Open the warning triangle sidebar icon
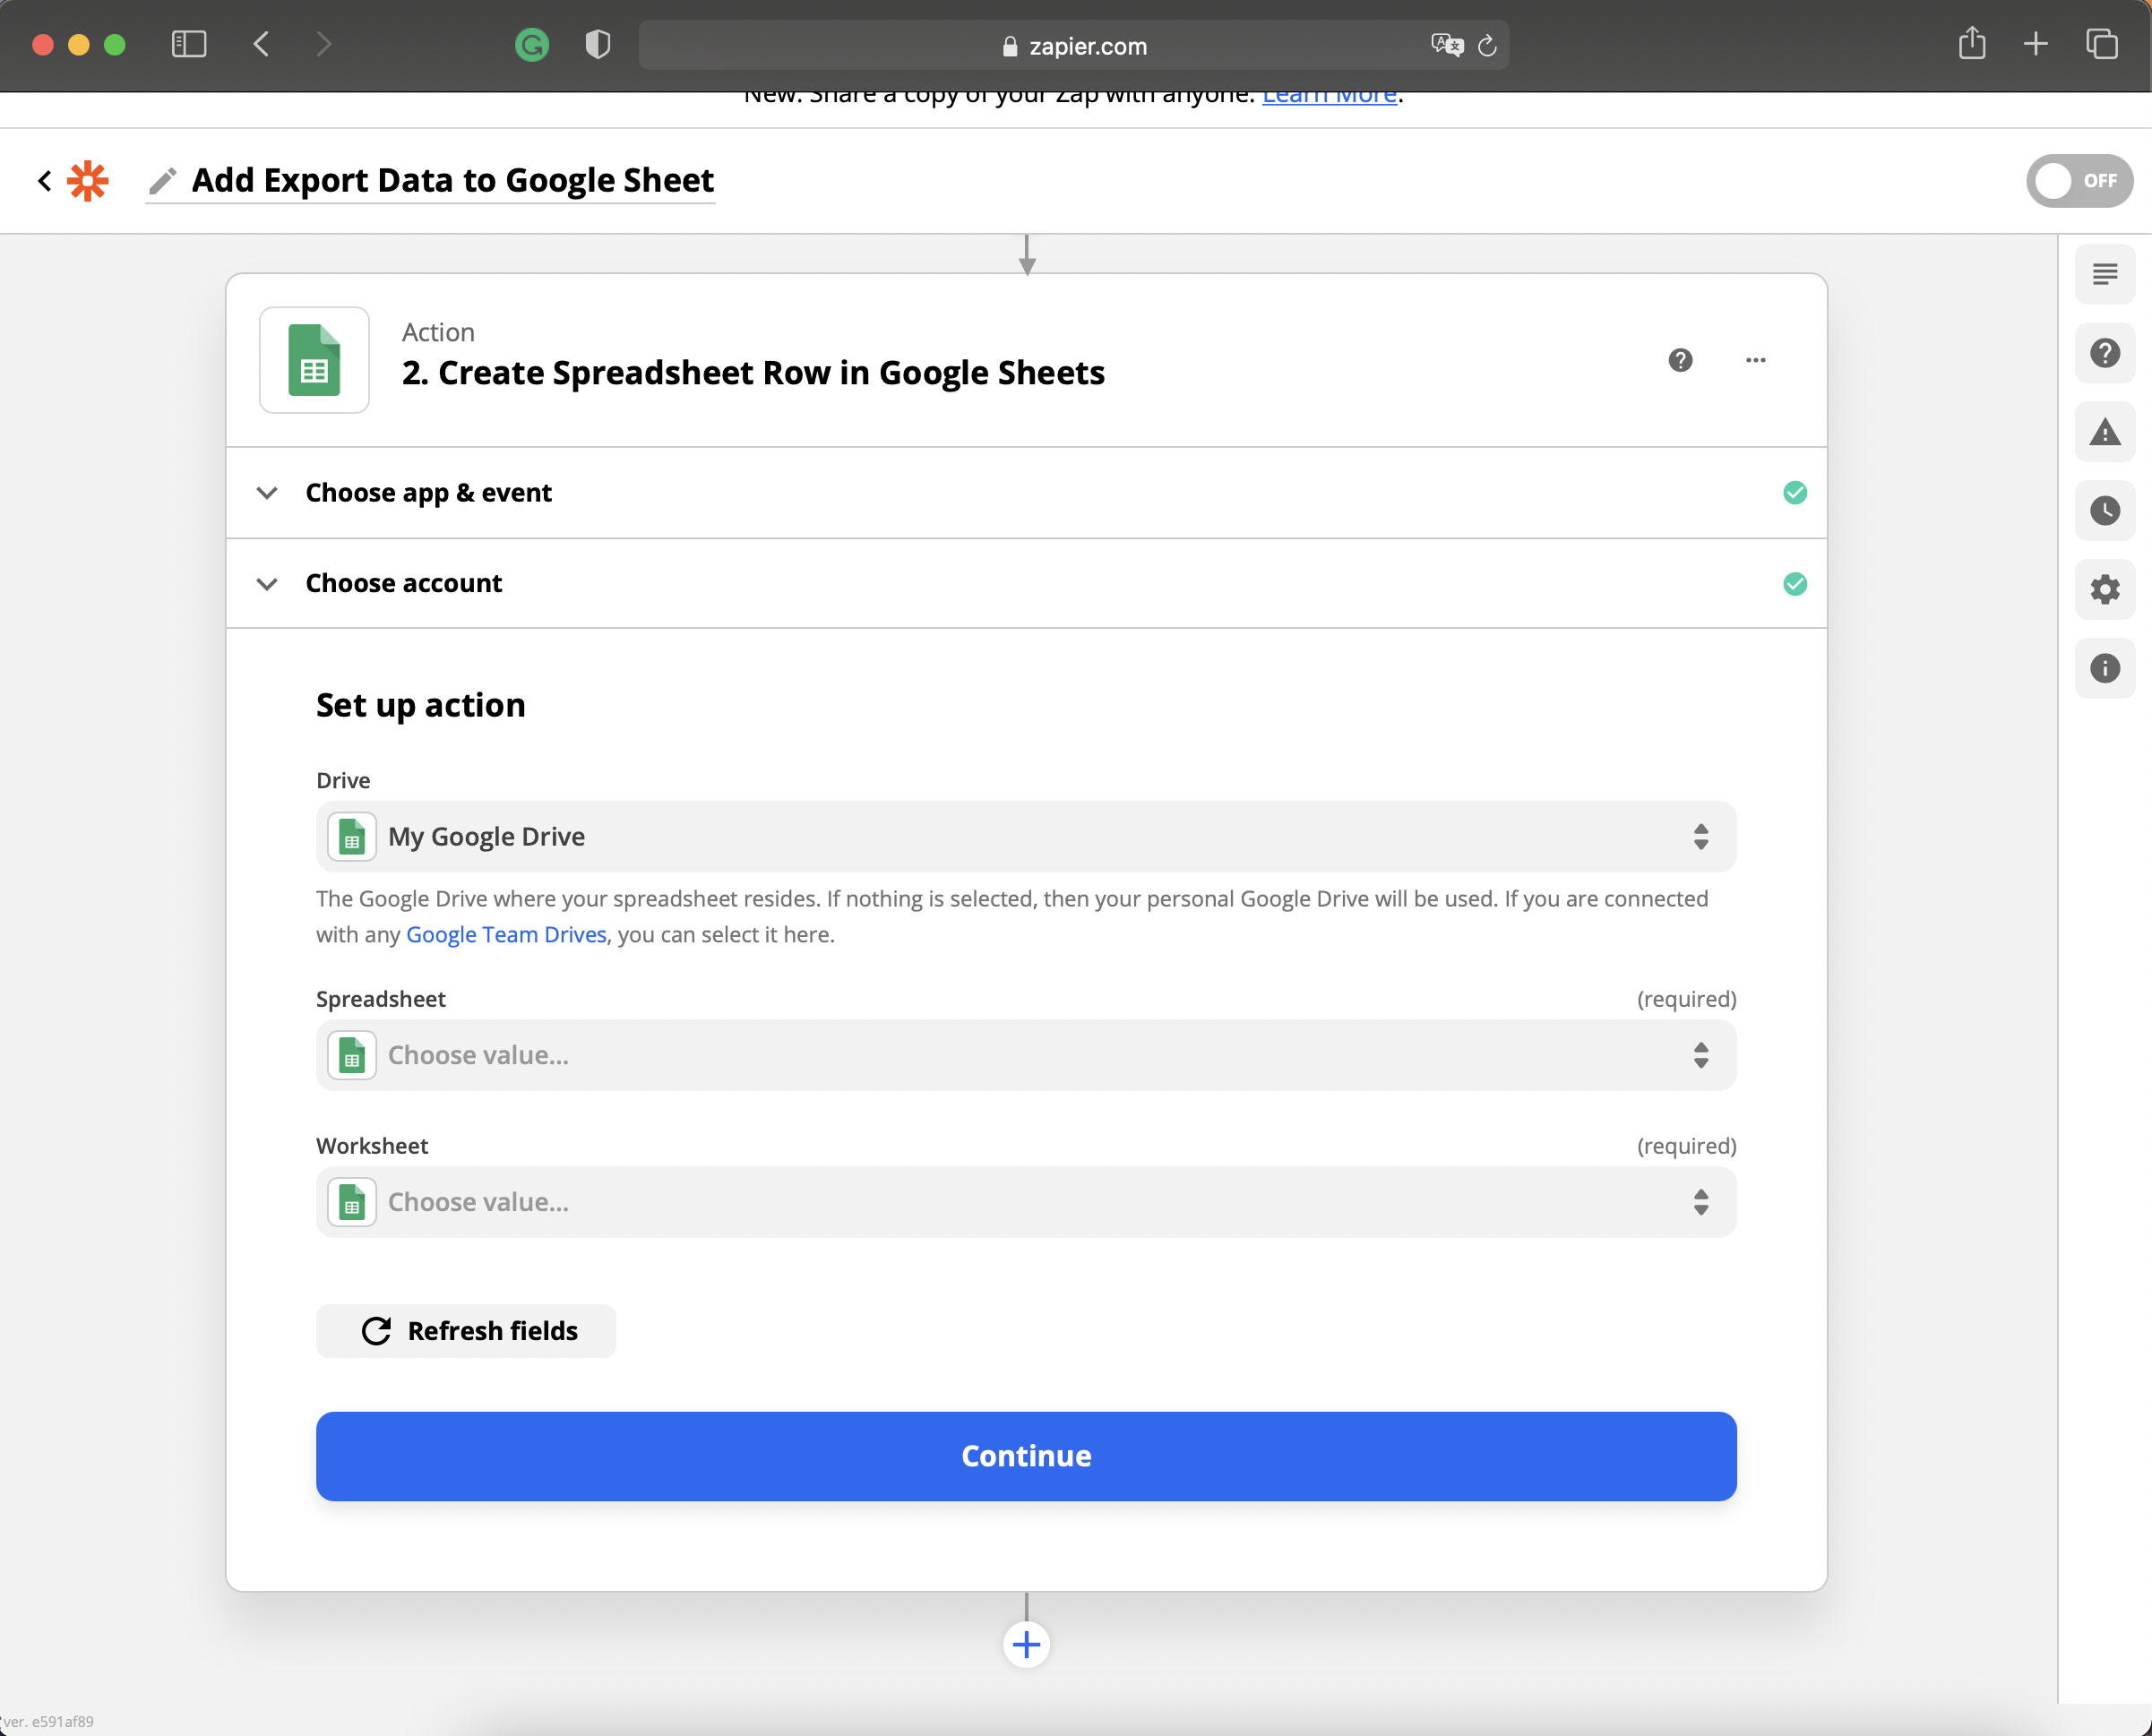 coord(2104,432)
